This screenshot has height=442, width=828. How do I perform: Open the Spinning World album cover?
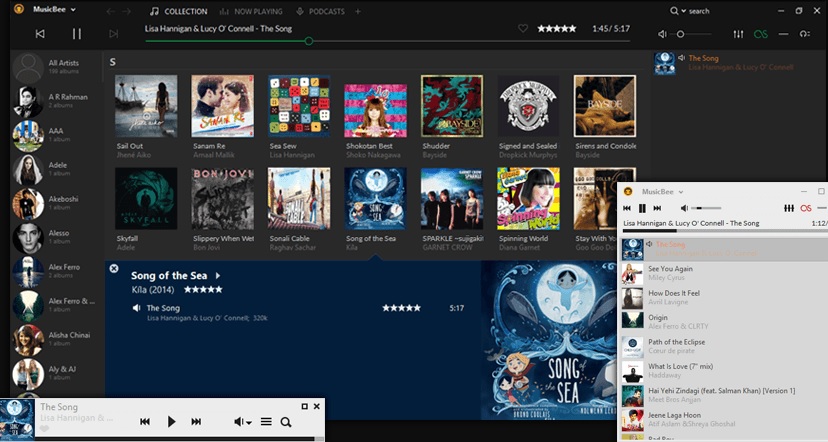point(528,199)
